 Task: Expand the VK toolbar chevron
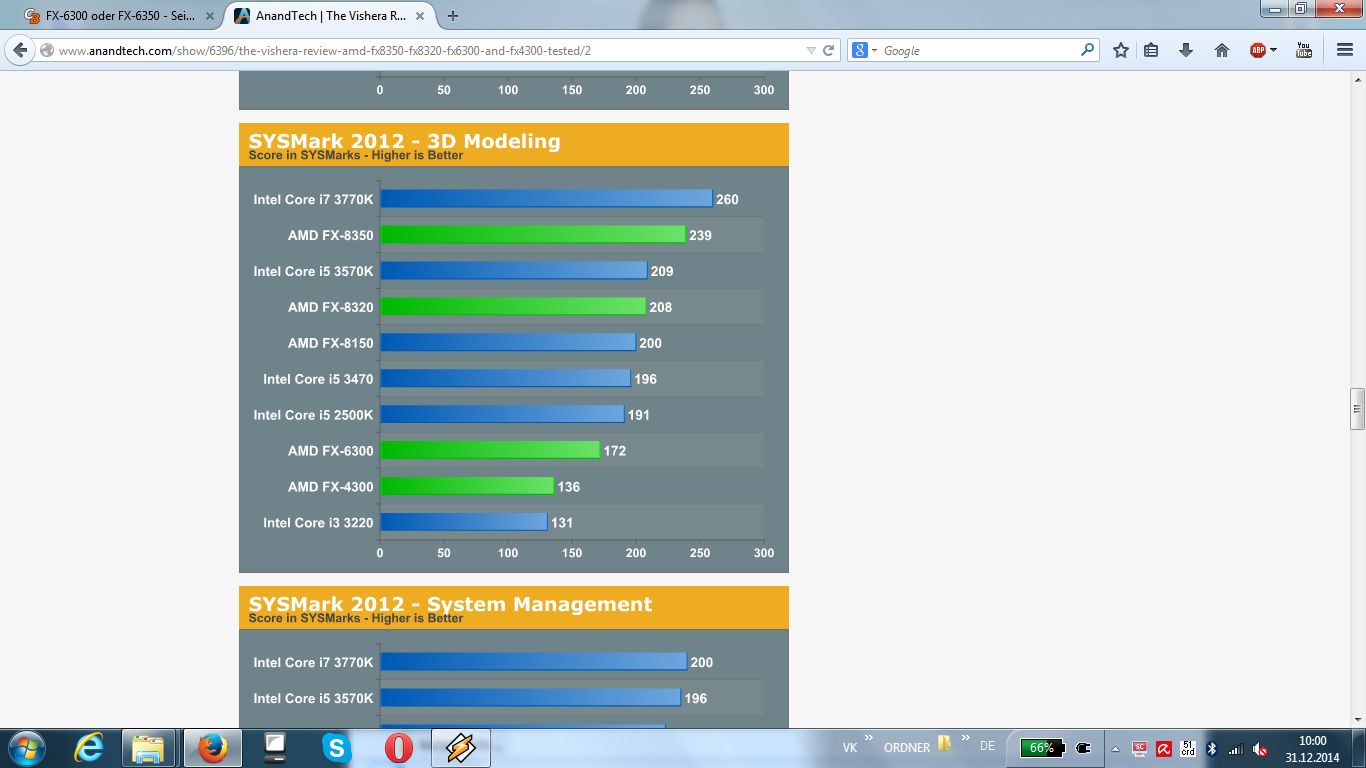[869, 739]
